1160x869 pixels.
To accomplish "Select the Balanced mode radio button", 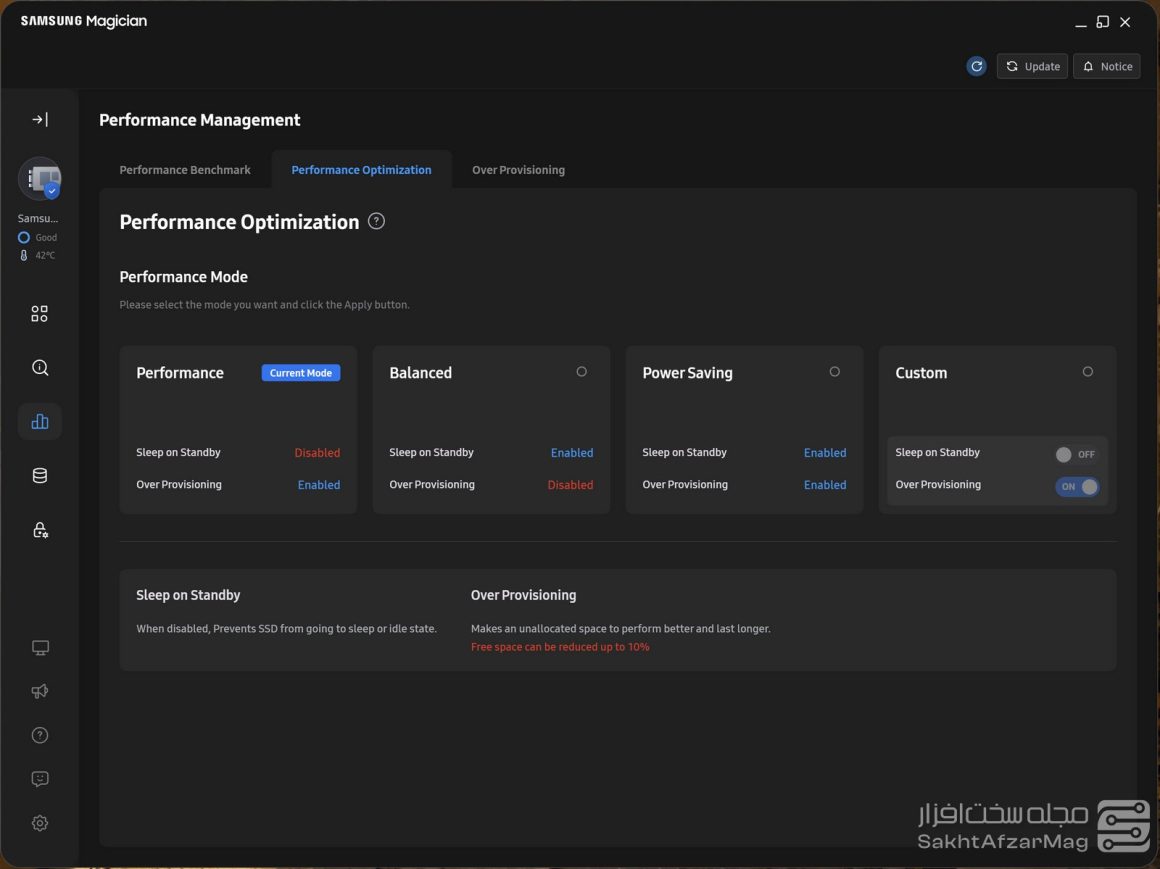I will click(x=581, y=372).
